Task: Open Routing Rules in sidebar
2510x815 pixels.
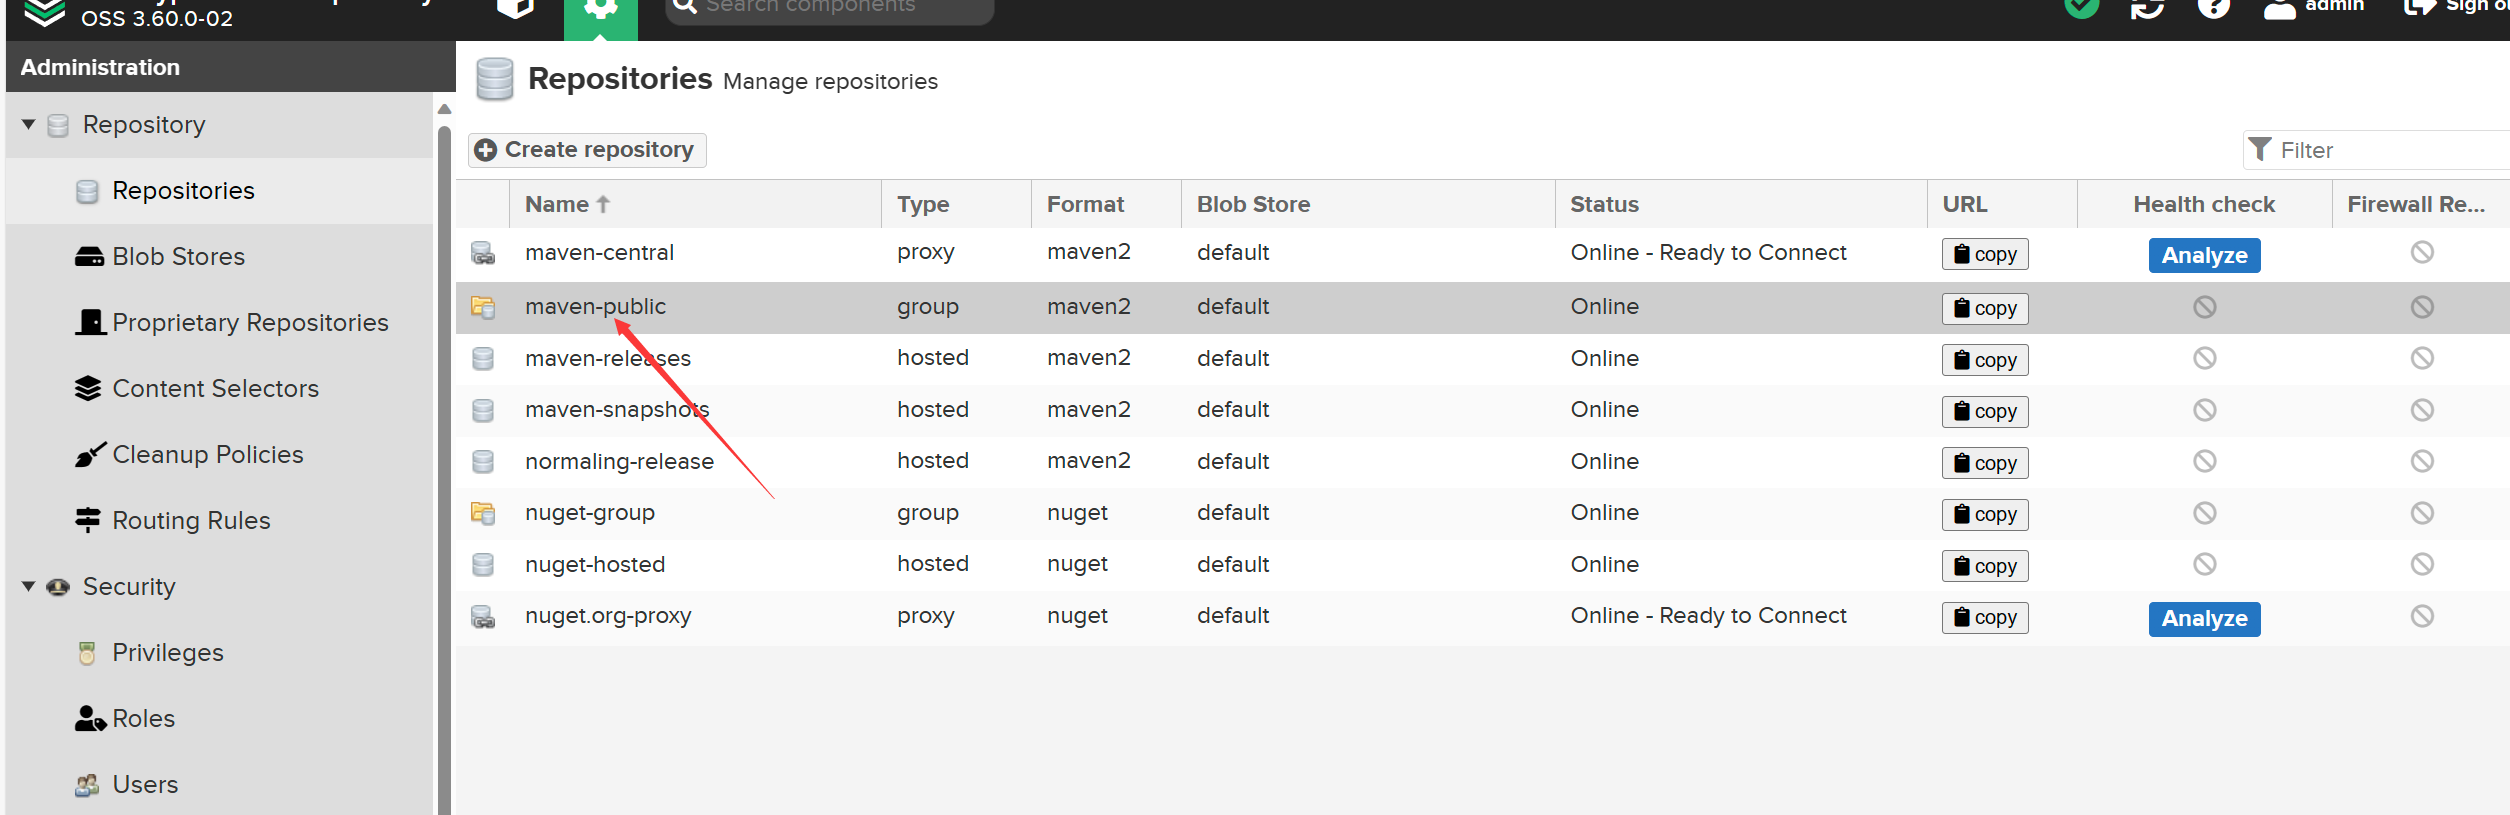Action: click(191, 521)
